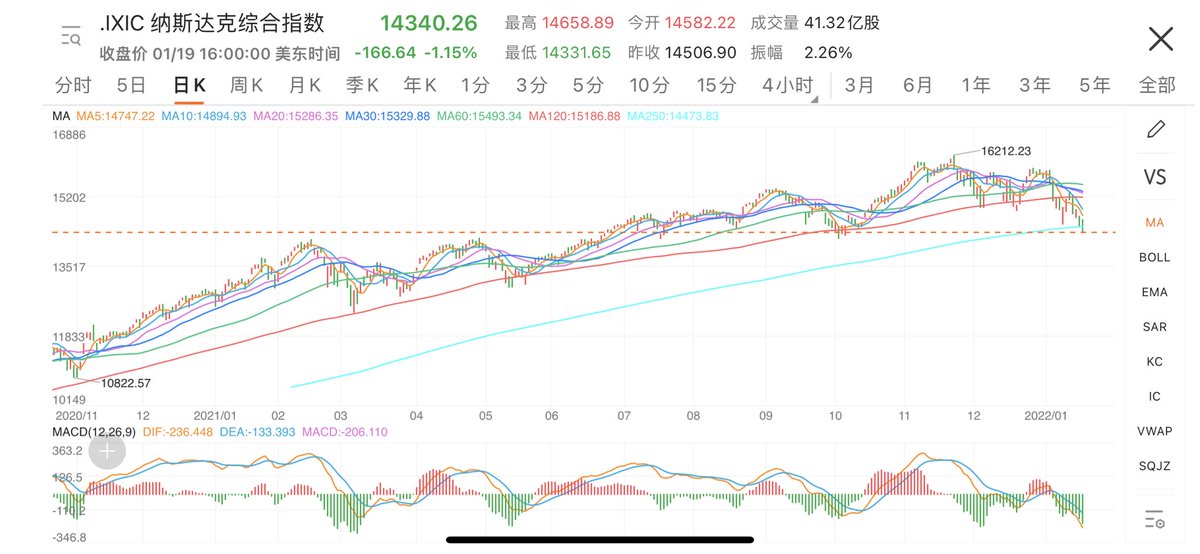Select the 日K daily candlestick tab
The image size is (1200, 554).
coord(189,85)
